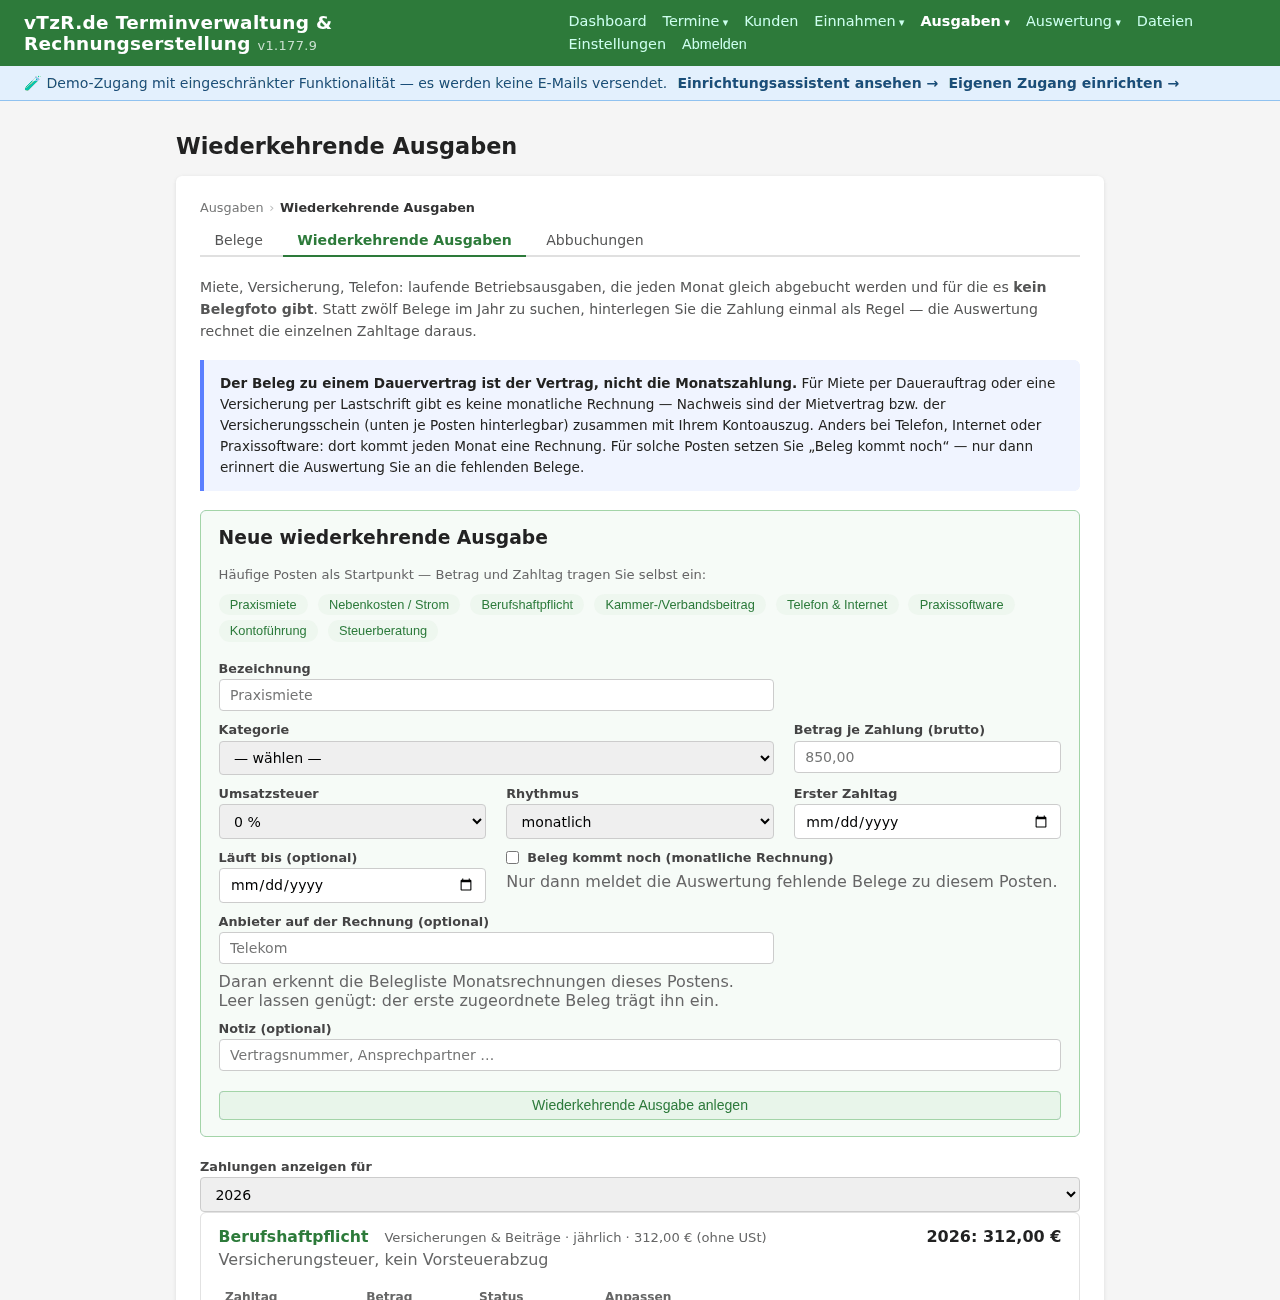Choose the Steuerberatung preset chip
The image size is (1280, 1300).
point(383,631)
